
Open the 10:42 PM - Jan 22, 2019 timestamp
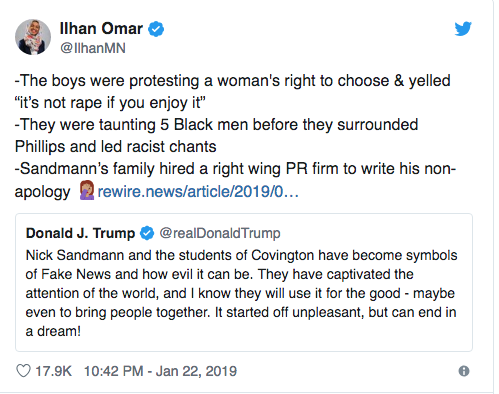pyautogui.click(x=160, y=371)
